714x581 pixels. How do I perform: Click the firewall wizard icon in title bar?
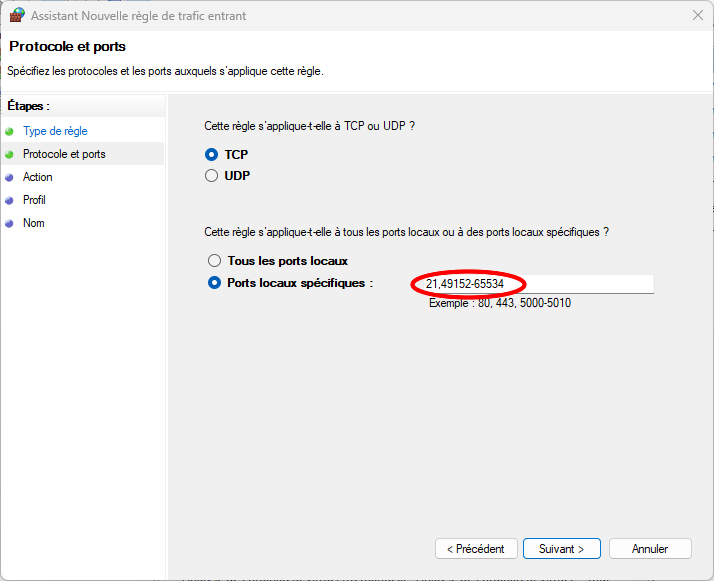16,16
